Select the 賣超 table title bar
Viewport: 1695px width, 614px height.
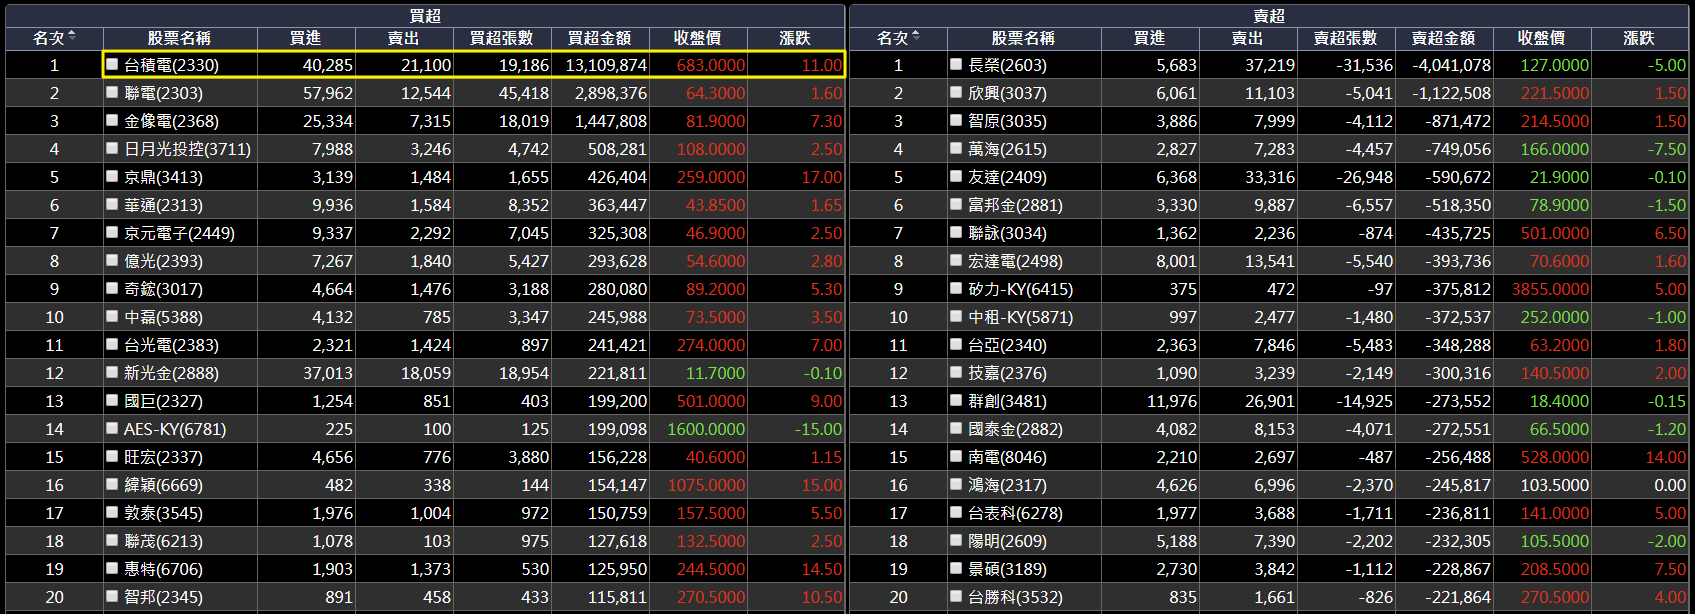[1269, 15]
